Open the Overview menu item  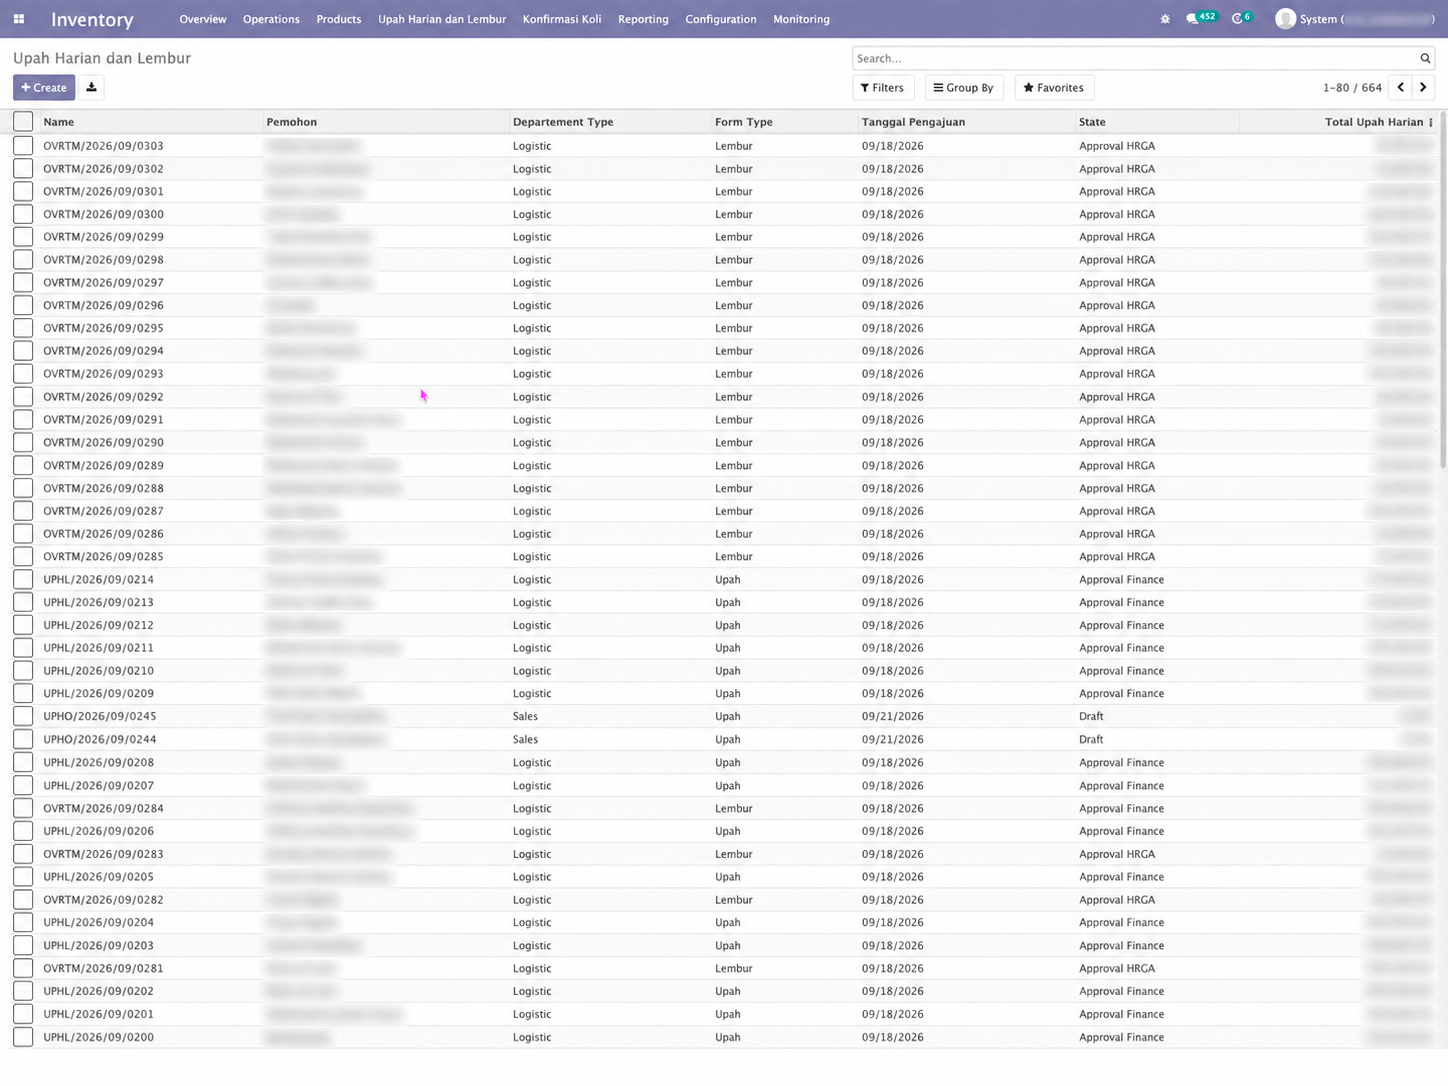(x=203, y=19)
